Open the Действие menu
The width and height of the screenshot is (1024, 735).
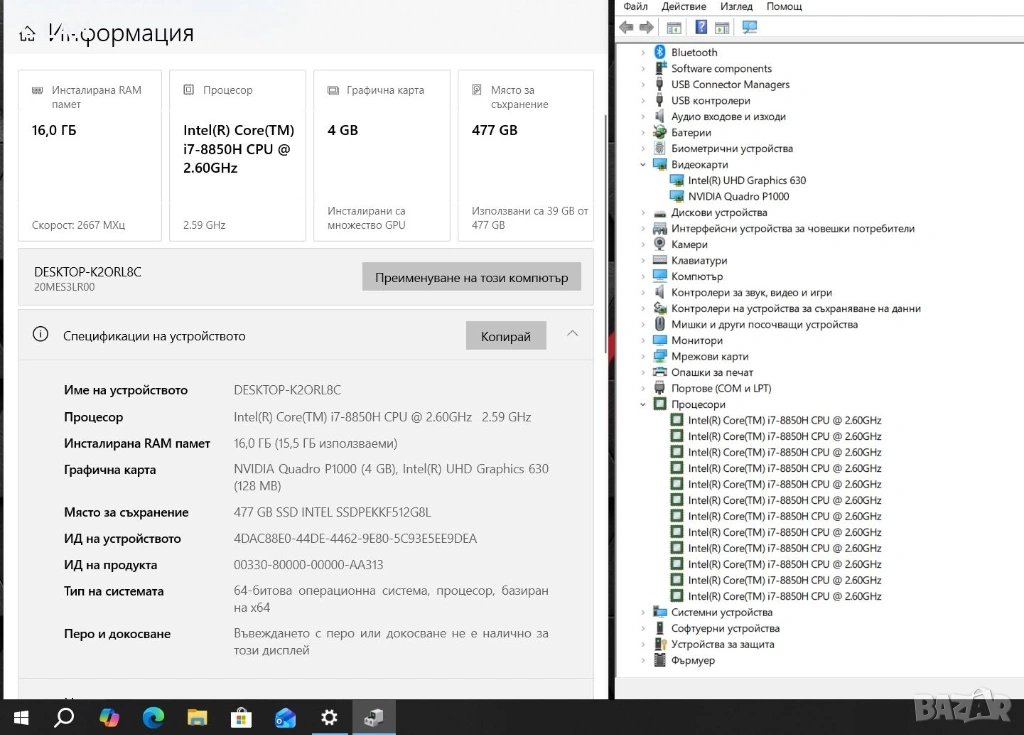point(684,6)
